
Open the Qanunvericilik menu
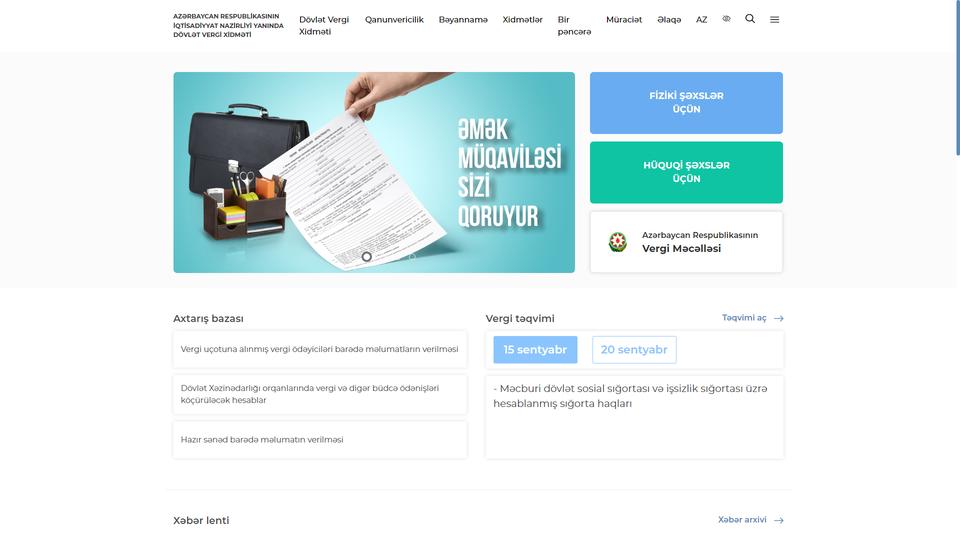(394, 20)
